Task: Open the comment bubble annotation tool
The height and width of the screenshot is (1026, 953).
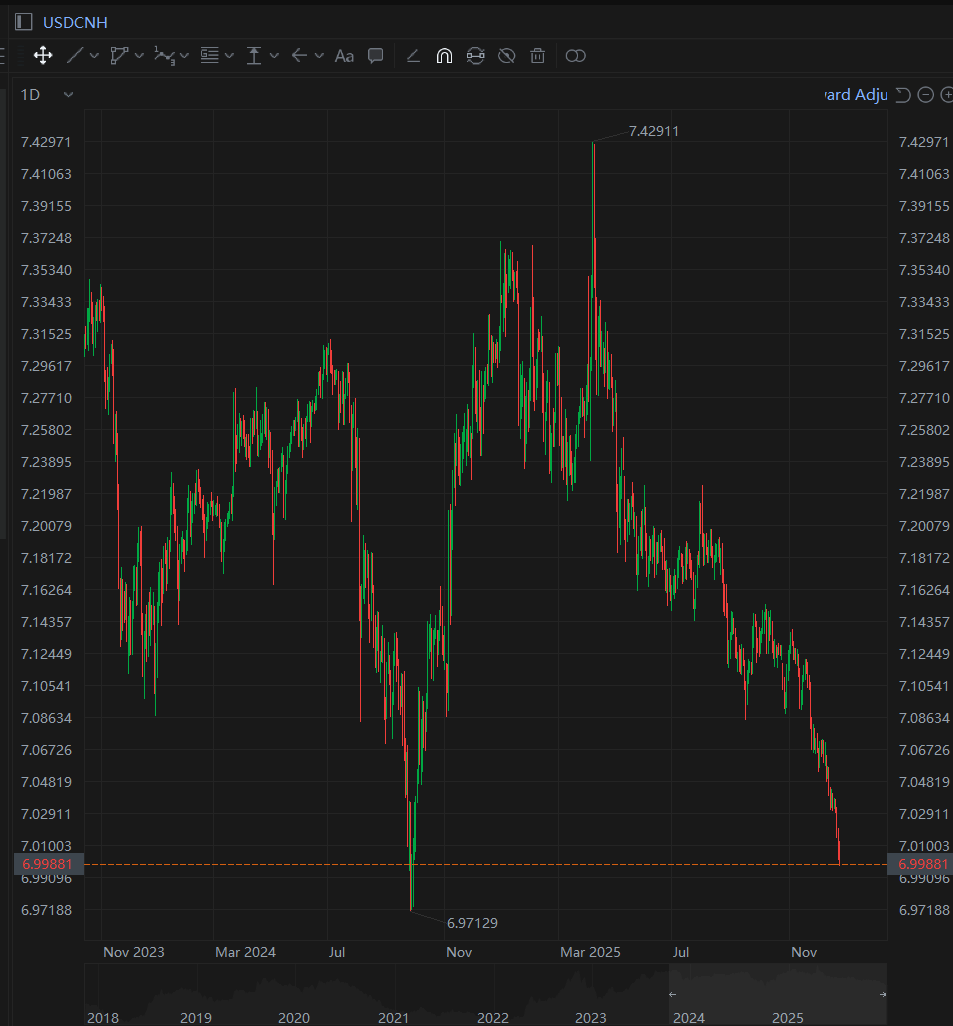Action: [375, 56]
